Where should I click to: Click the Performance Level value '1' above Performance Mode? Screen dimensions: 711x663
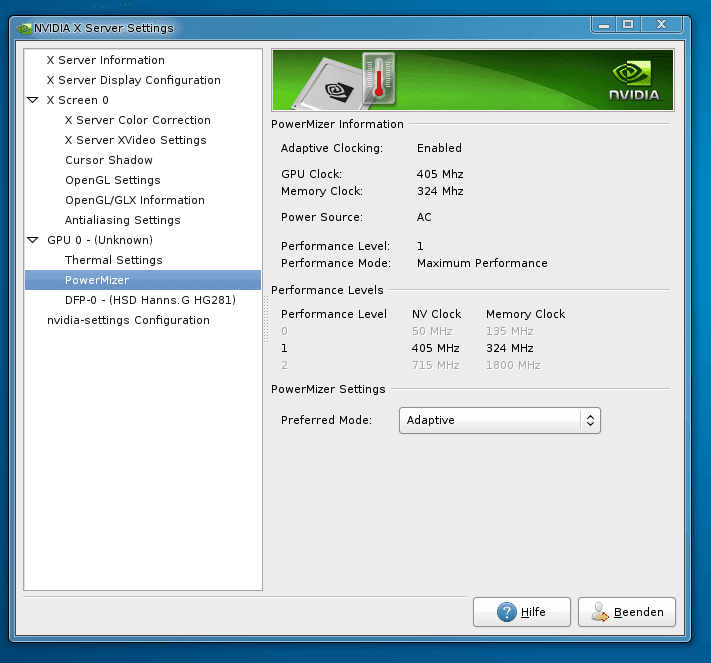(x=420, y=246)
